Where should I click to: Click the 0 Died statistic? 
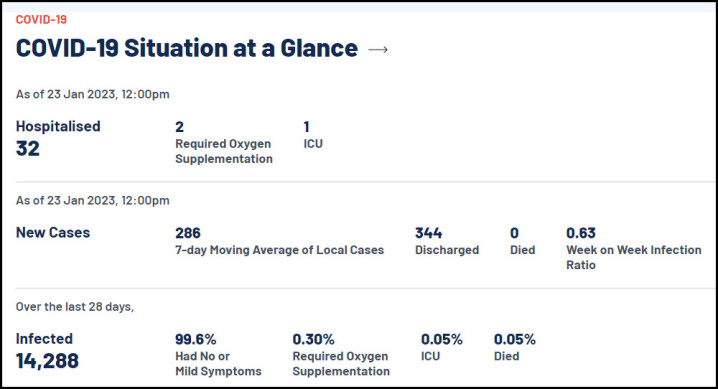pyautogui.click(x=515, y=233)
